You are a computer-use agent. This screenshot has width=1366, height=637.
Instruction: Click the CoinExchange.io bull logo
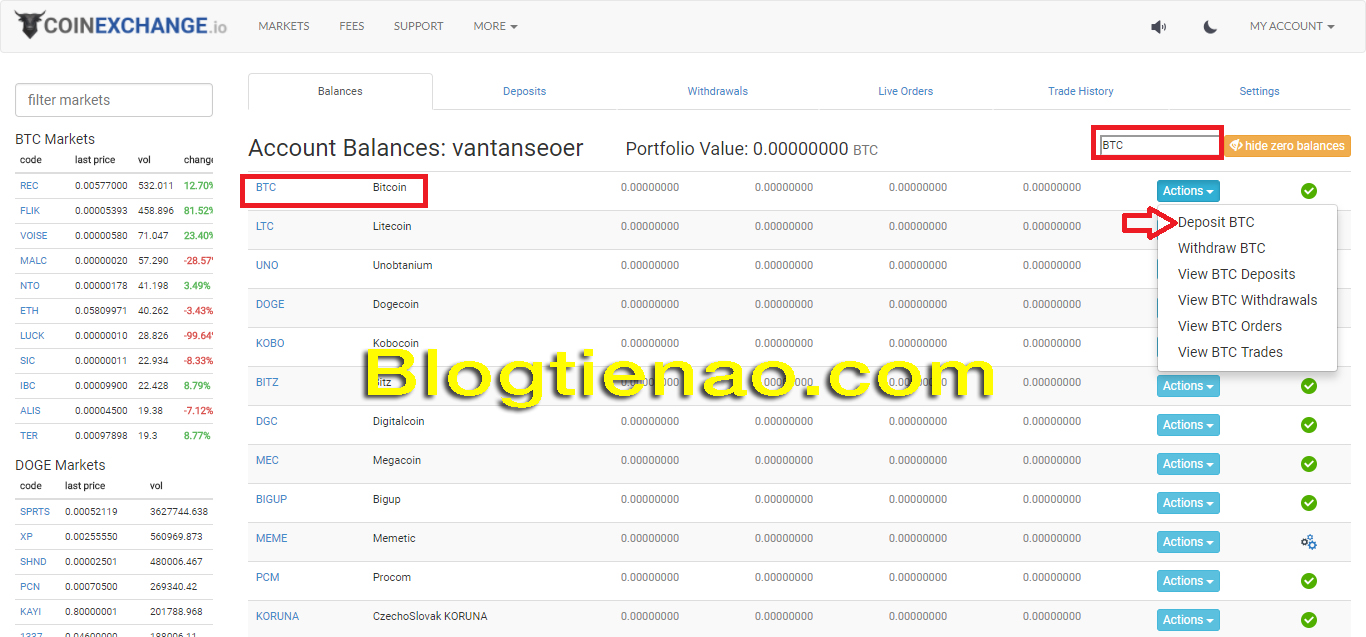[122, 25]
